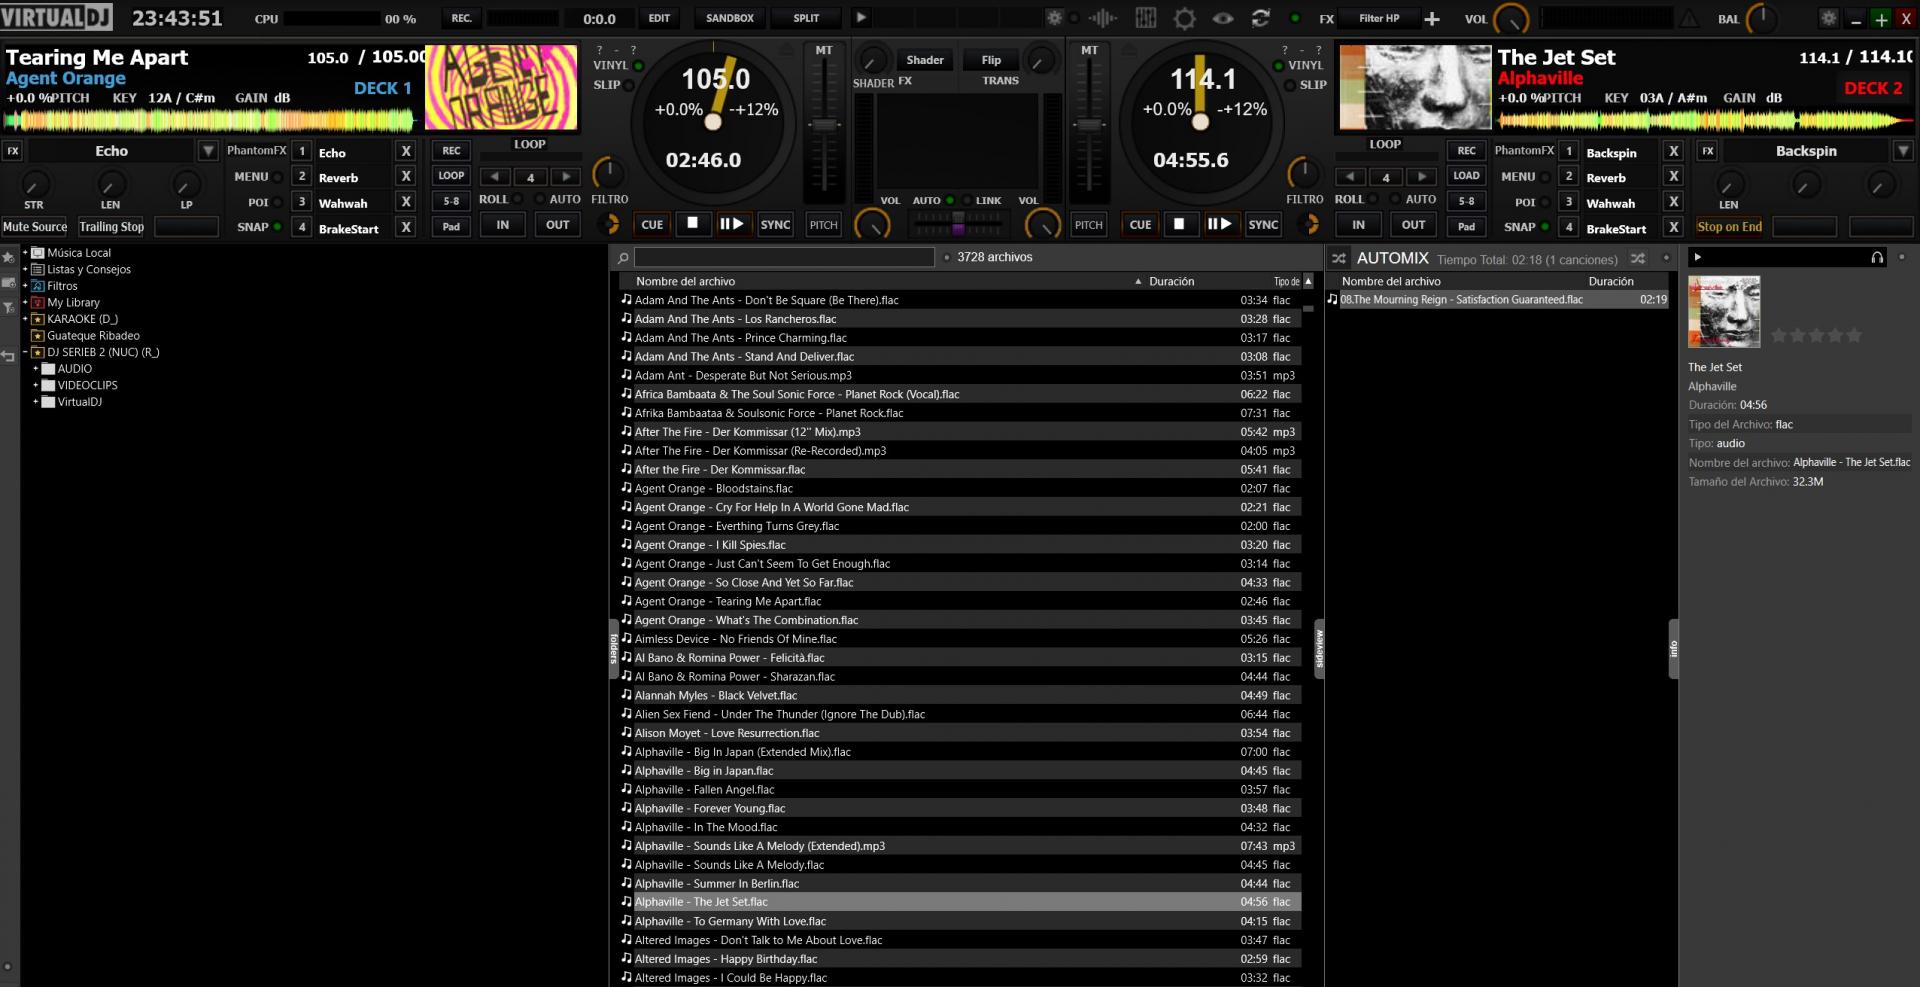The image size is (1920, 987).
Task: Click the warning triangle icon near BAL
Action: pos(1688,18)
